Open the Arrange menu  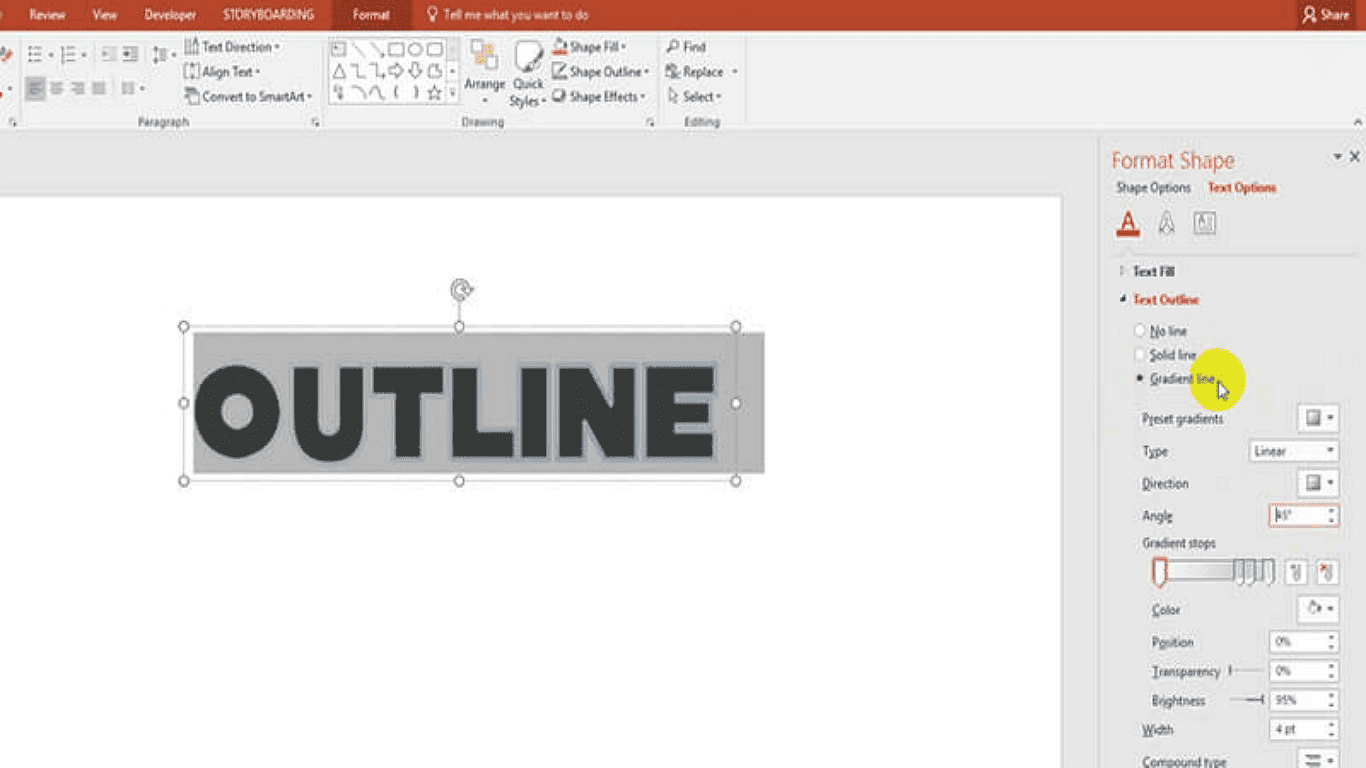(x=484, y=72)
